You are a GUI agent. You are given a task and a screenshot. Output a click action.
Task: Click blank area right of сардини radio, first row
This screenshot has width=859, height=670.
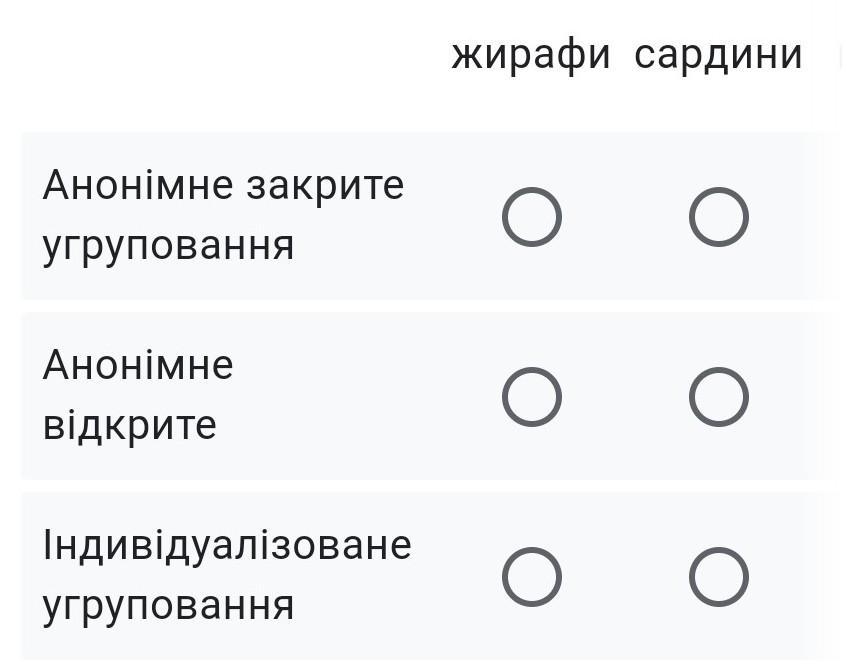coord(792,217)
